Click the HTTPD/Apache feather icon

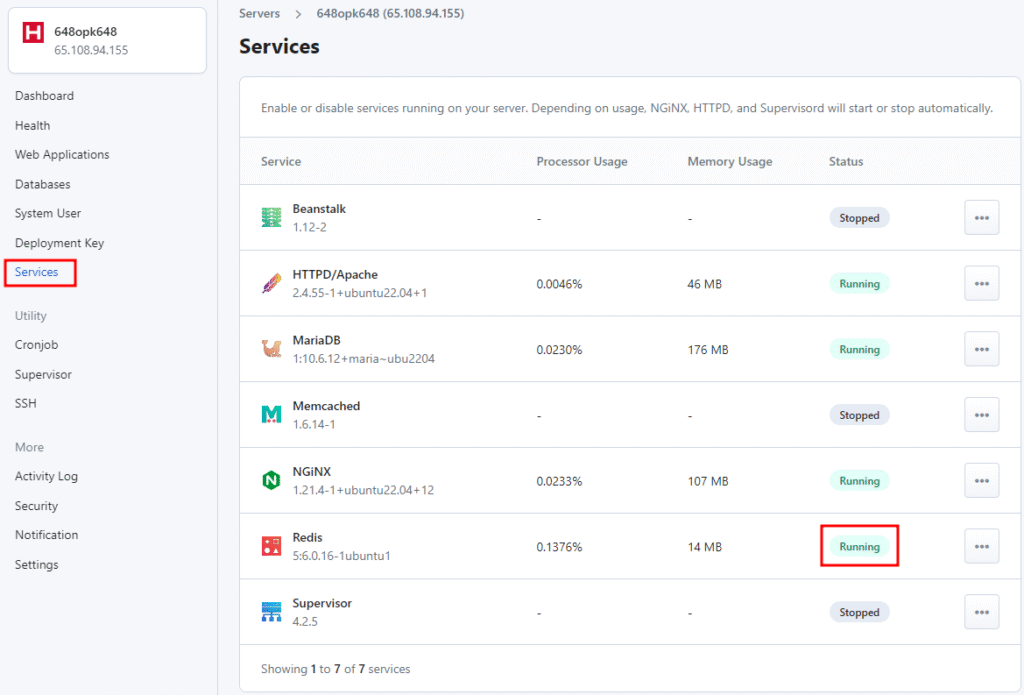tap(271, 283)
